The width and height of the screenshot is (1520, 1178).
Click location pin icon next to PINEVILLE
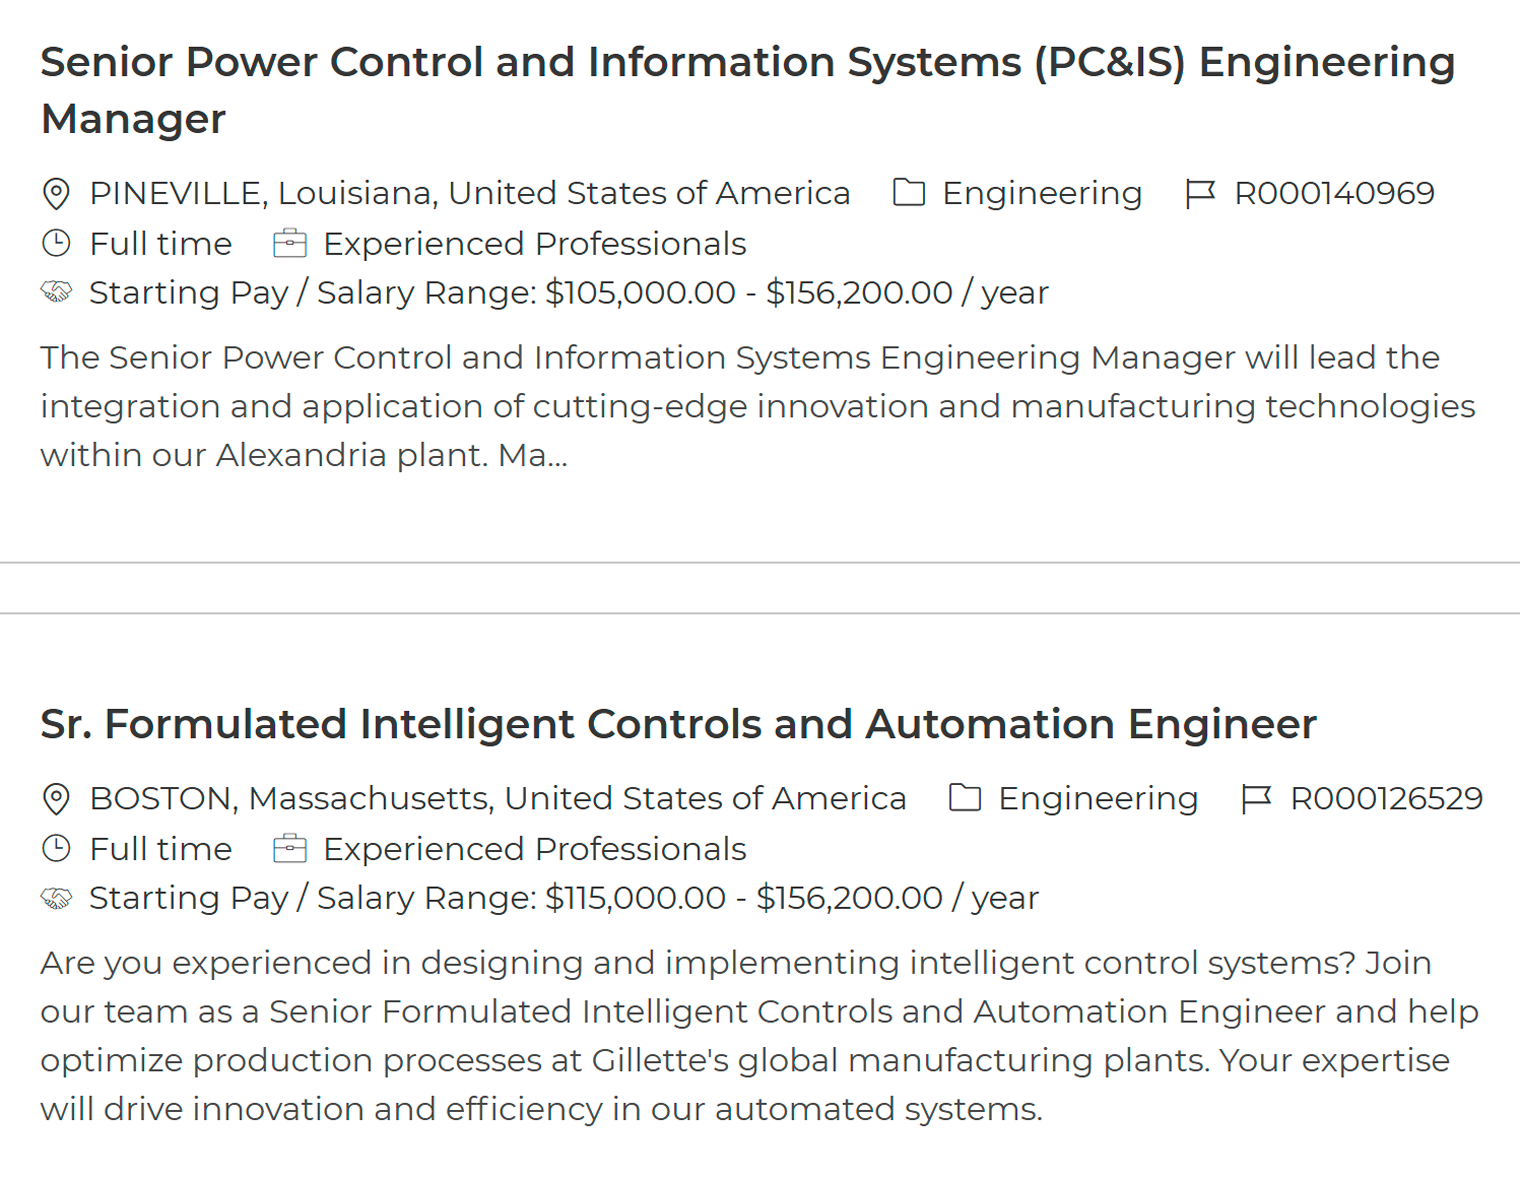click(x=57, y=193)
